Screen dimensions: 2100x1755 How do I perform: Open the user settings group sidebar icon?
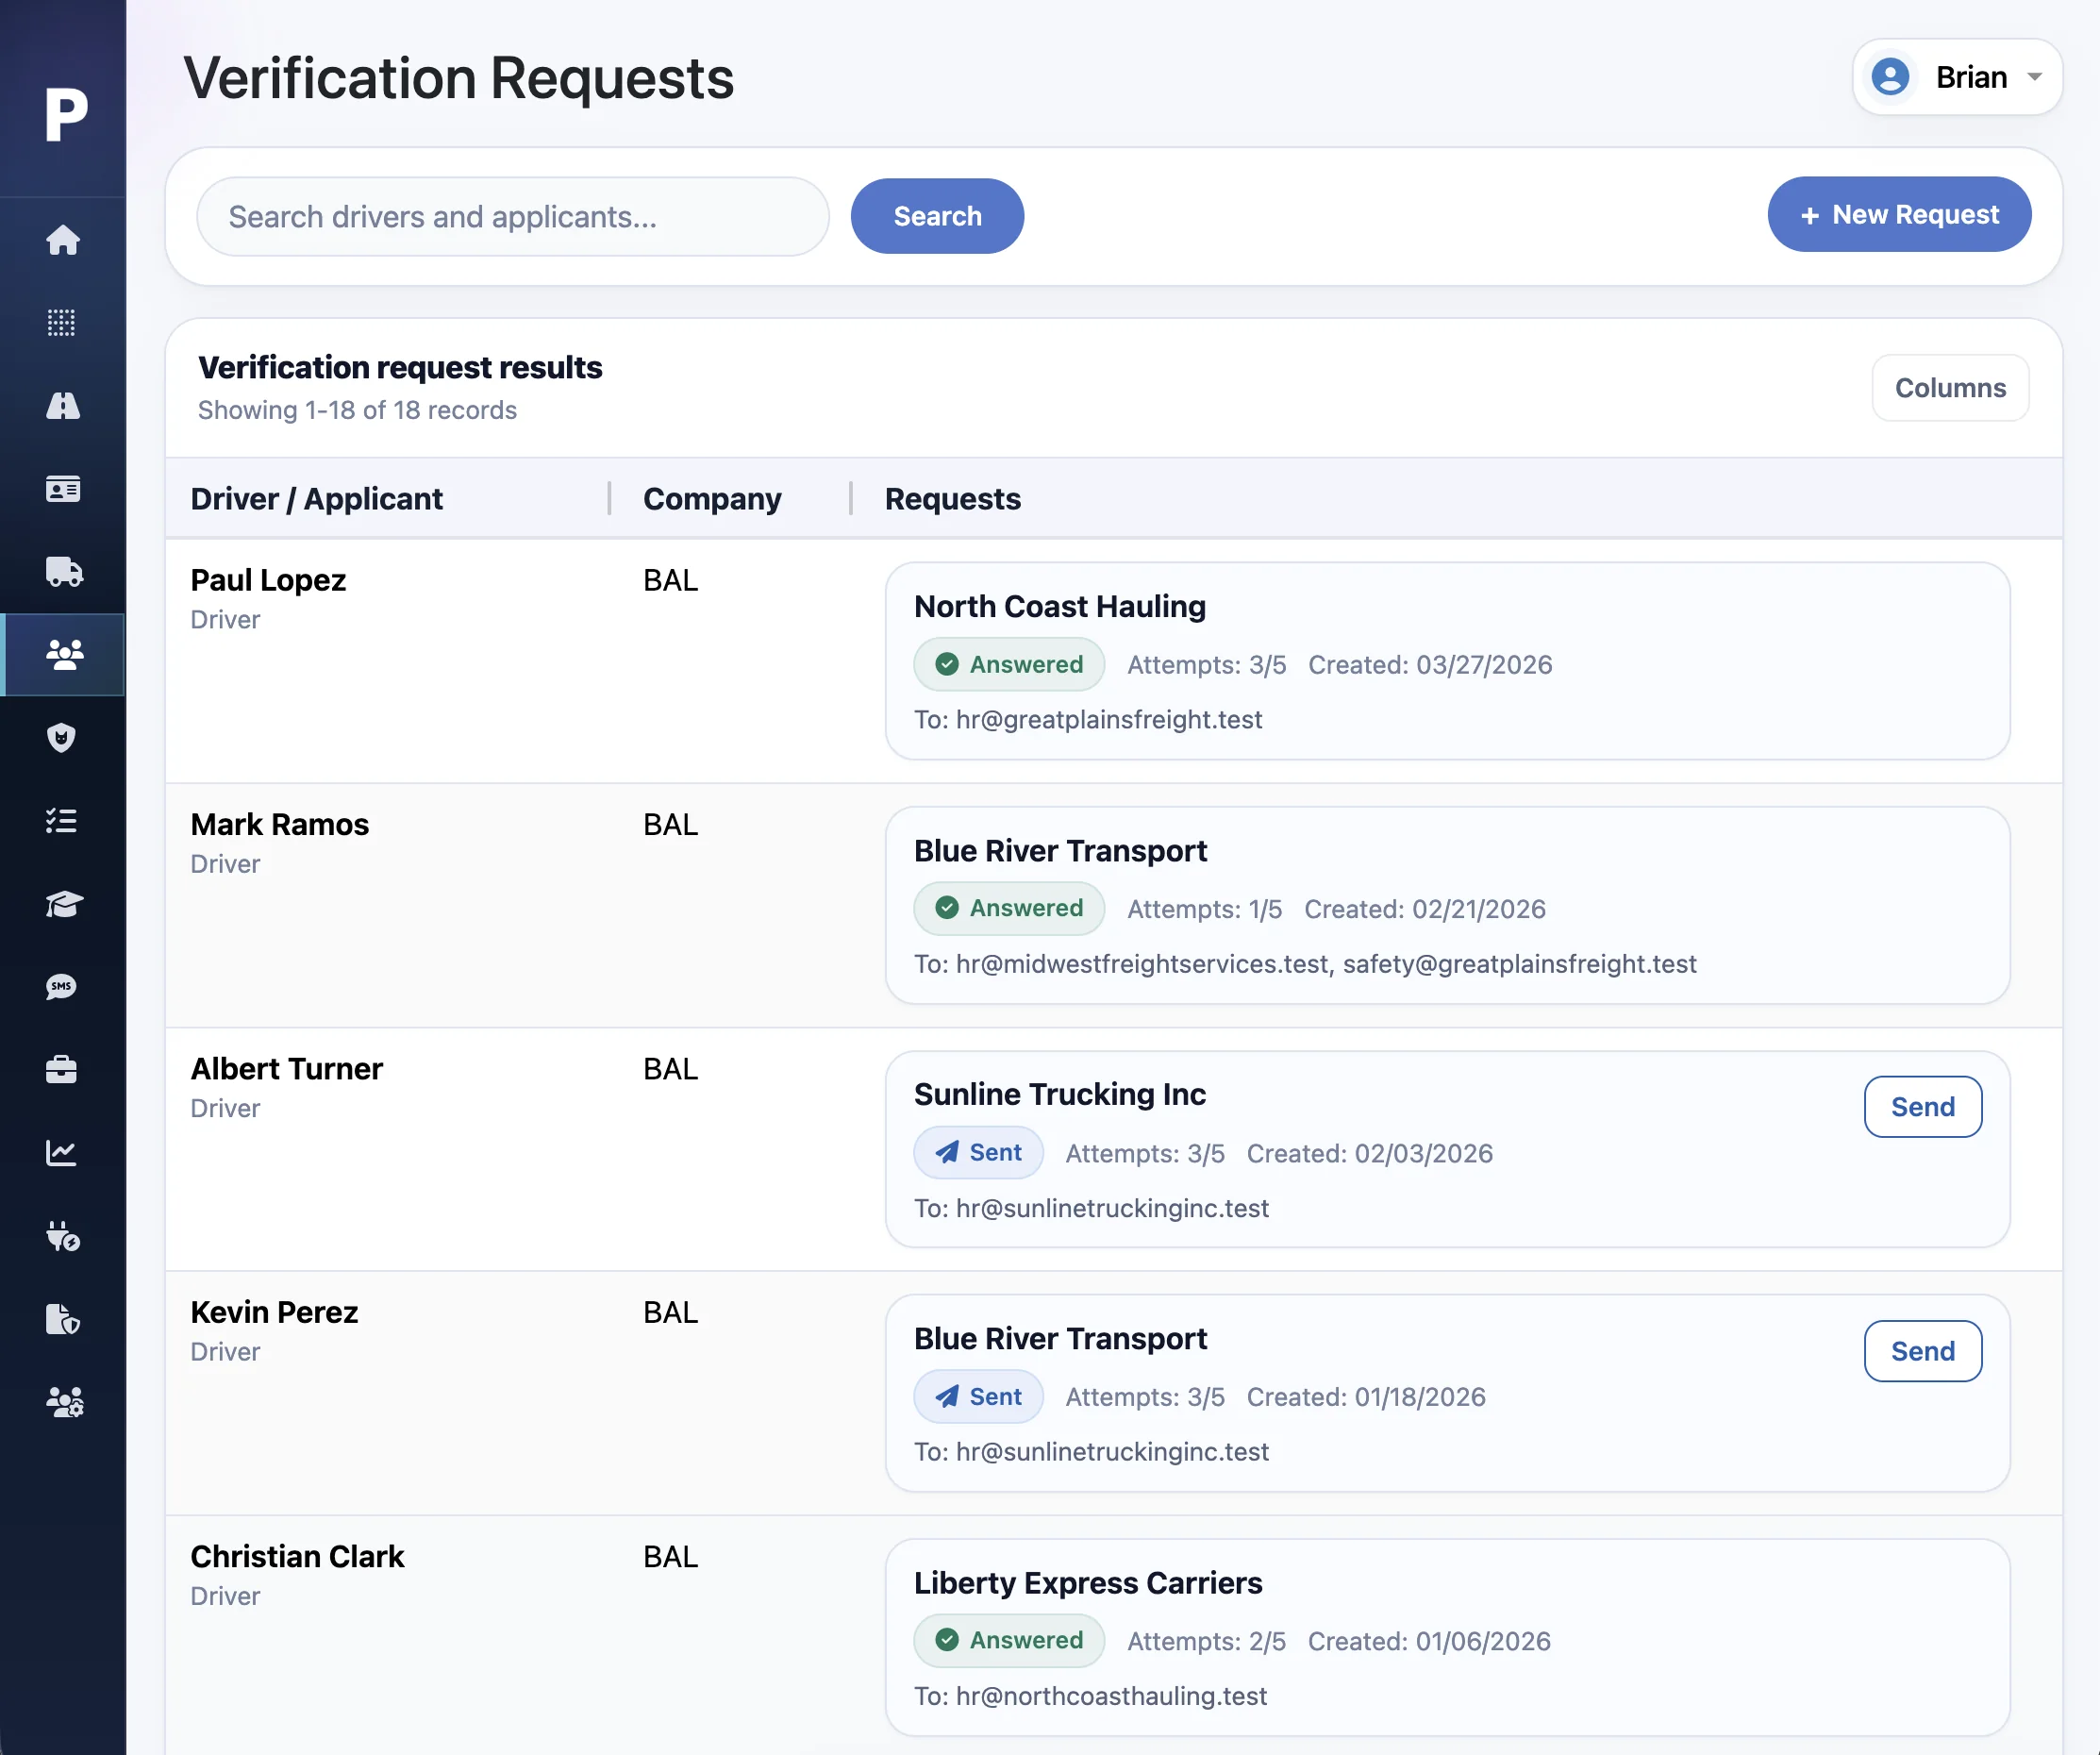pyautogui.click(x=63, y=1402)
